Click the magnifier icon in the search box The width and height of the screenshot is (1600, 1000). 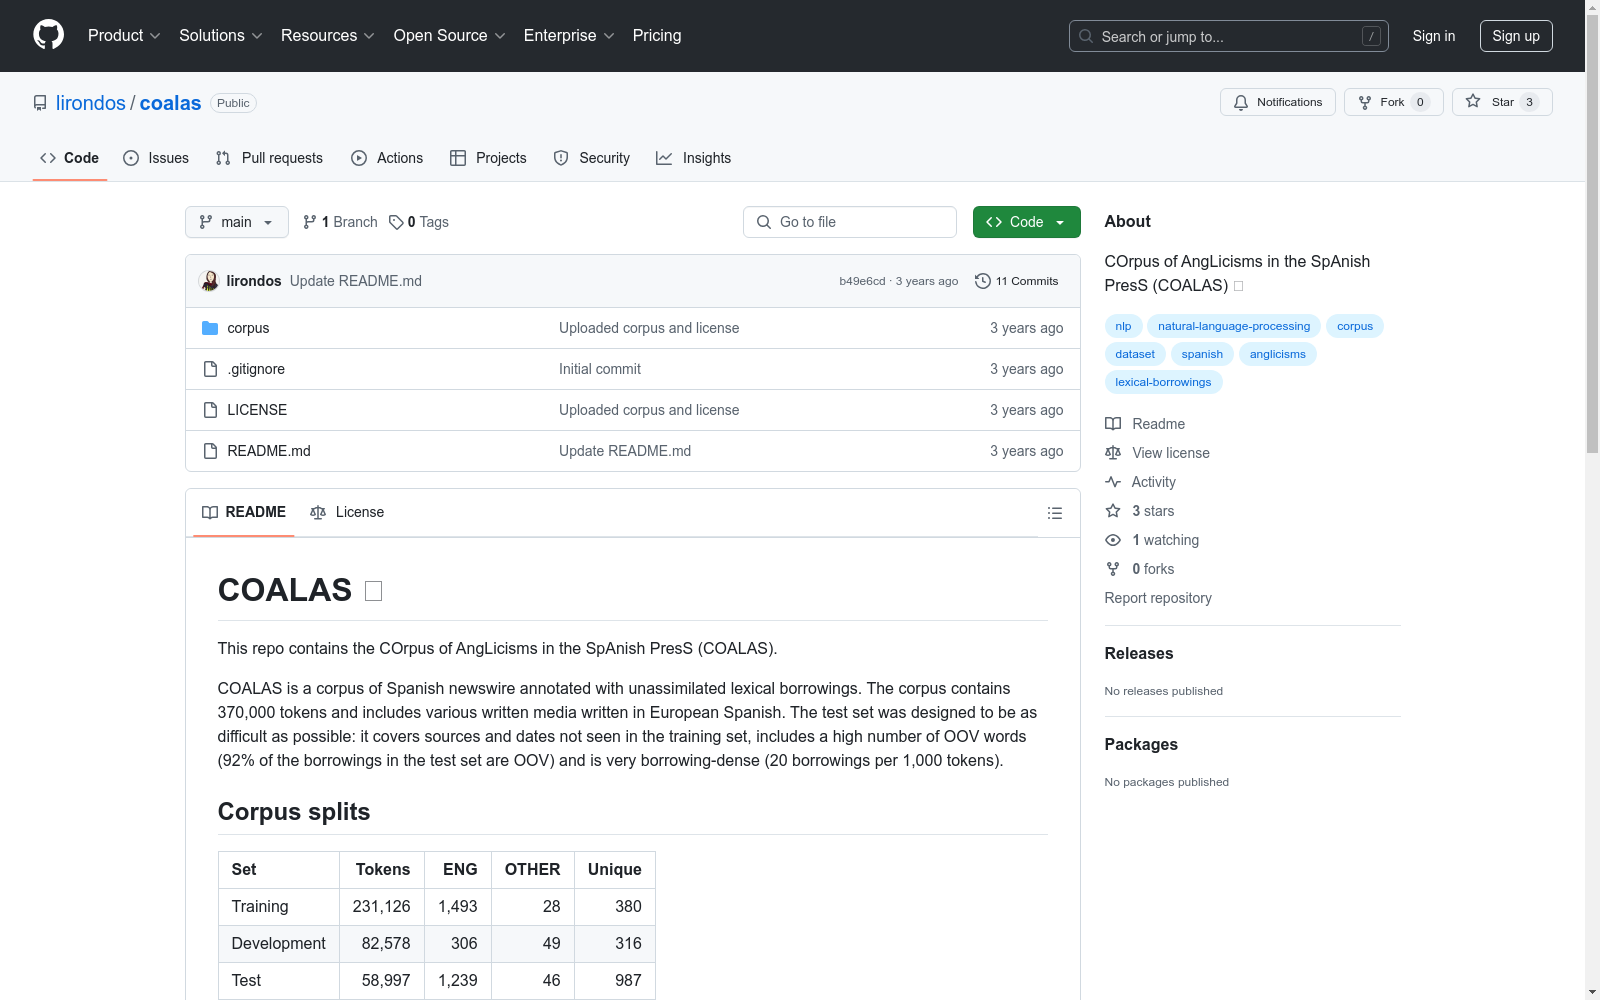pyautogui.click(x=1086, y=36)
